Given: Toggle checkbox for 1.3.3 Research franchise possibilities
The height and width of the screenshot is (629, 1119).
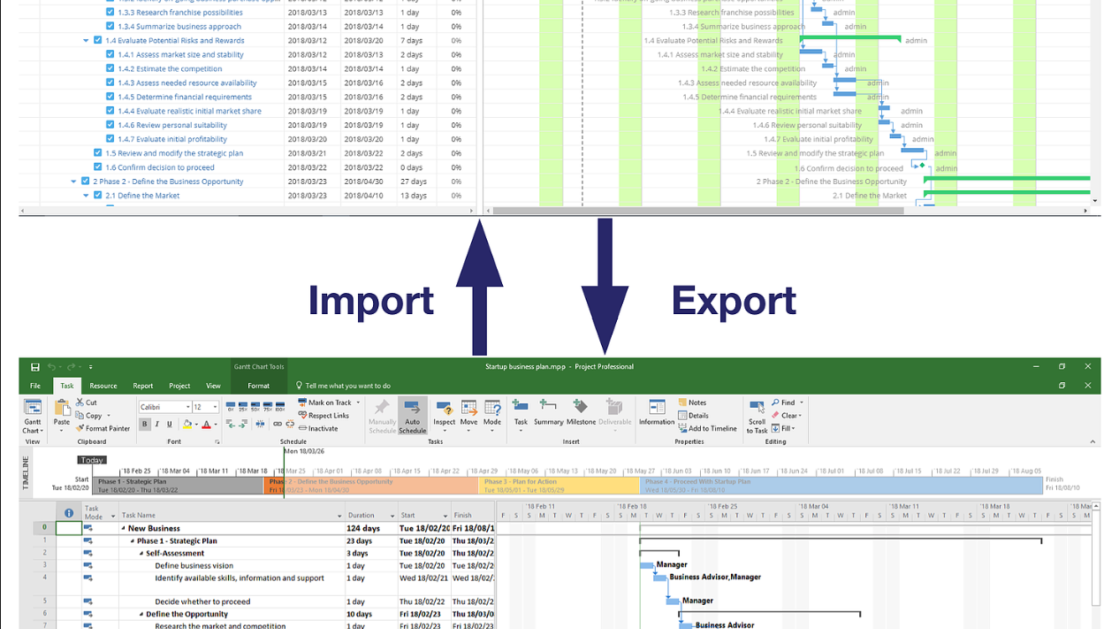Looking at the screenshot, I should [x=110, y=12].
